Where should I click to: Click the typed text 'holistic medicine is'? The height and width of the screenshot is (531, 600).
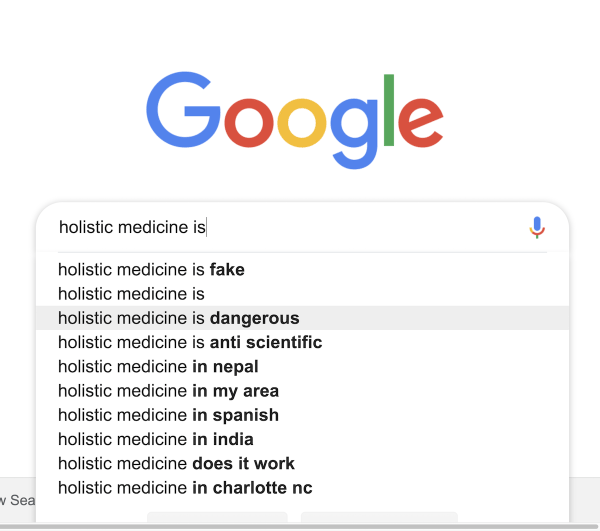tap(132, 228)
